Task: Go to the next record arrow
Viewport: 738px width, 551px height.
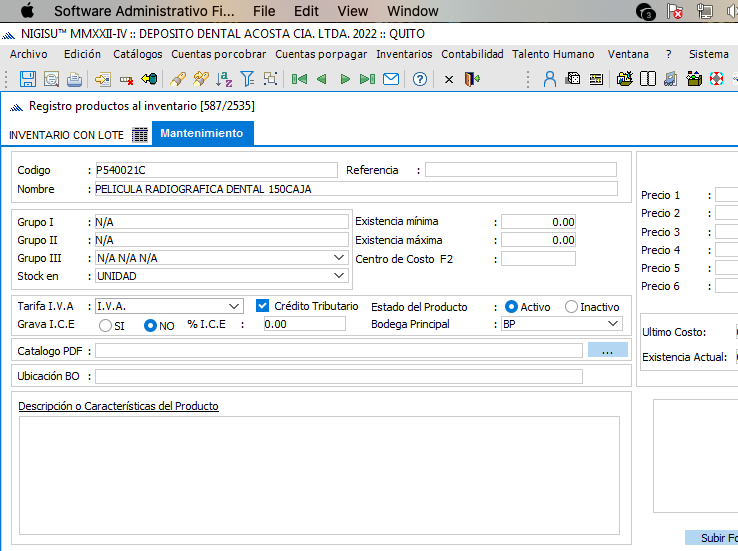Action: click(x=345, y=79)
